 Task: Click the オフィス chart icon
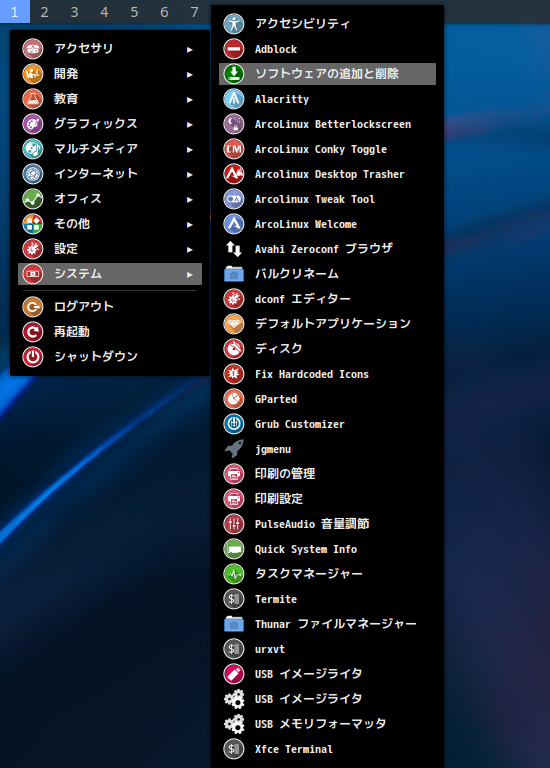coord(33,199)
